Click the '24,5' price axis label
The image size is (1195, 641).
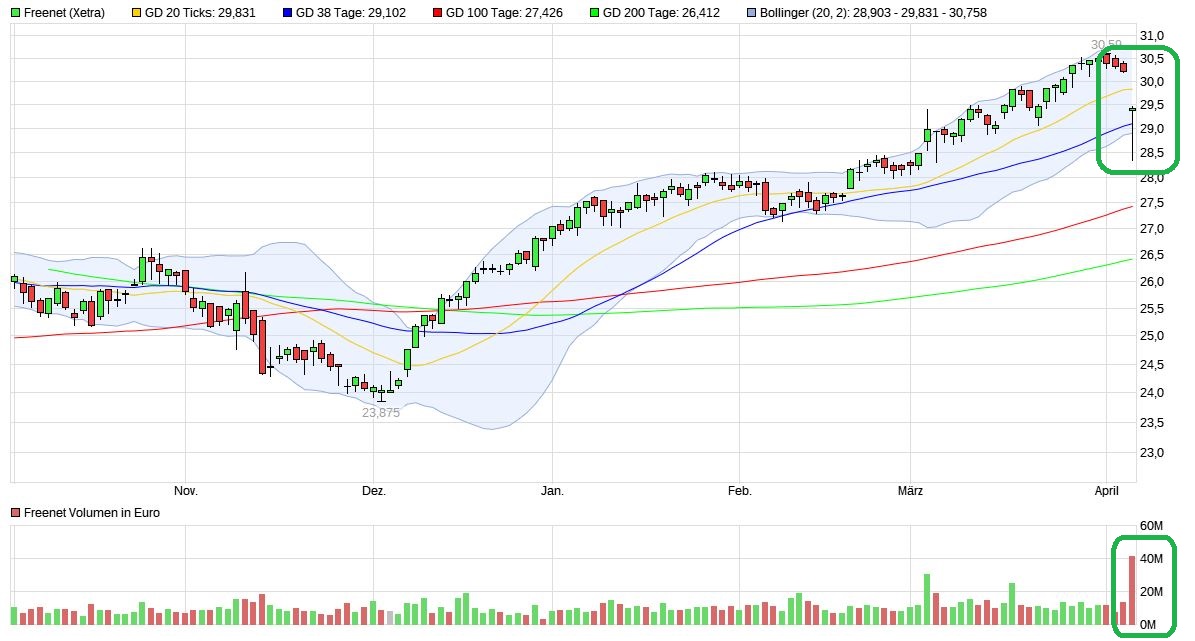tap(1152, 364)
